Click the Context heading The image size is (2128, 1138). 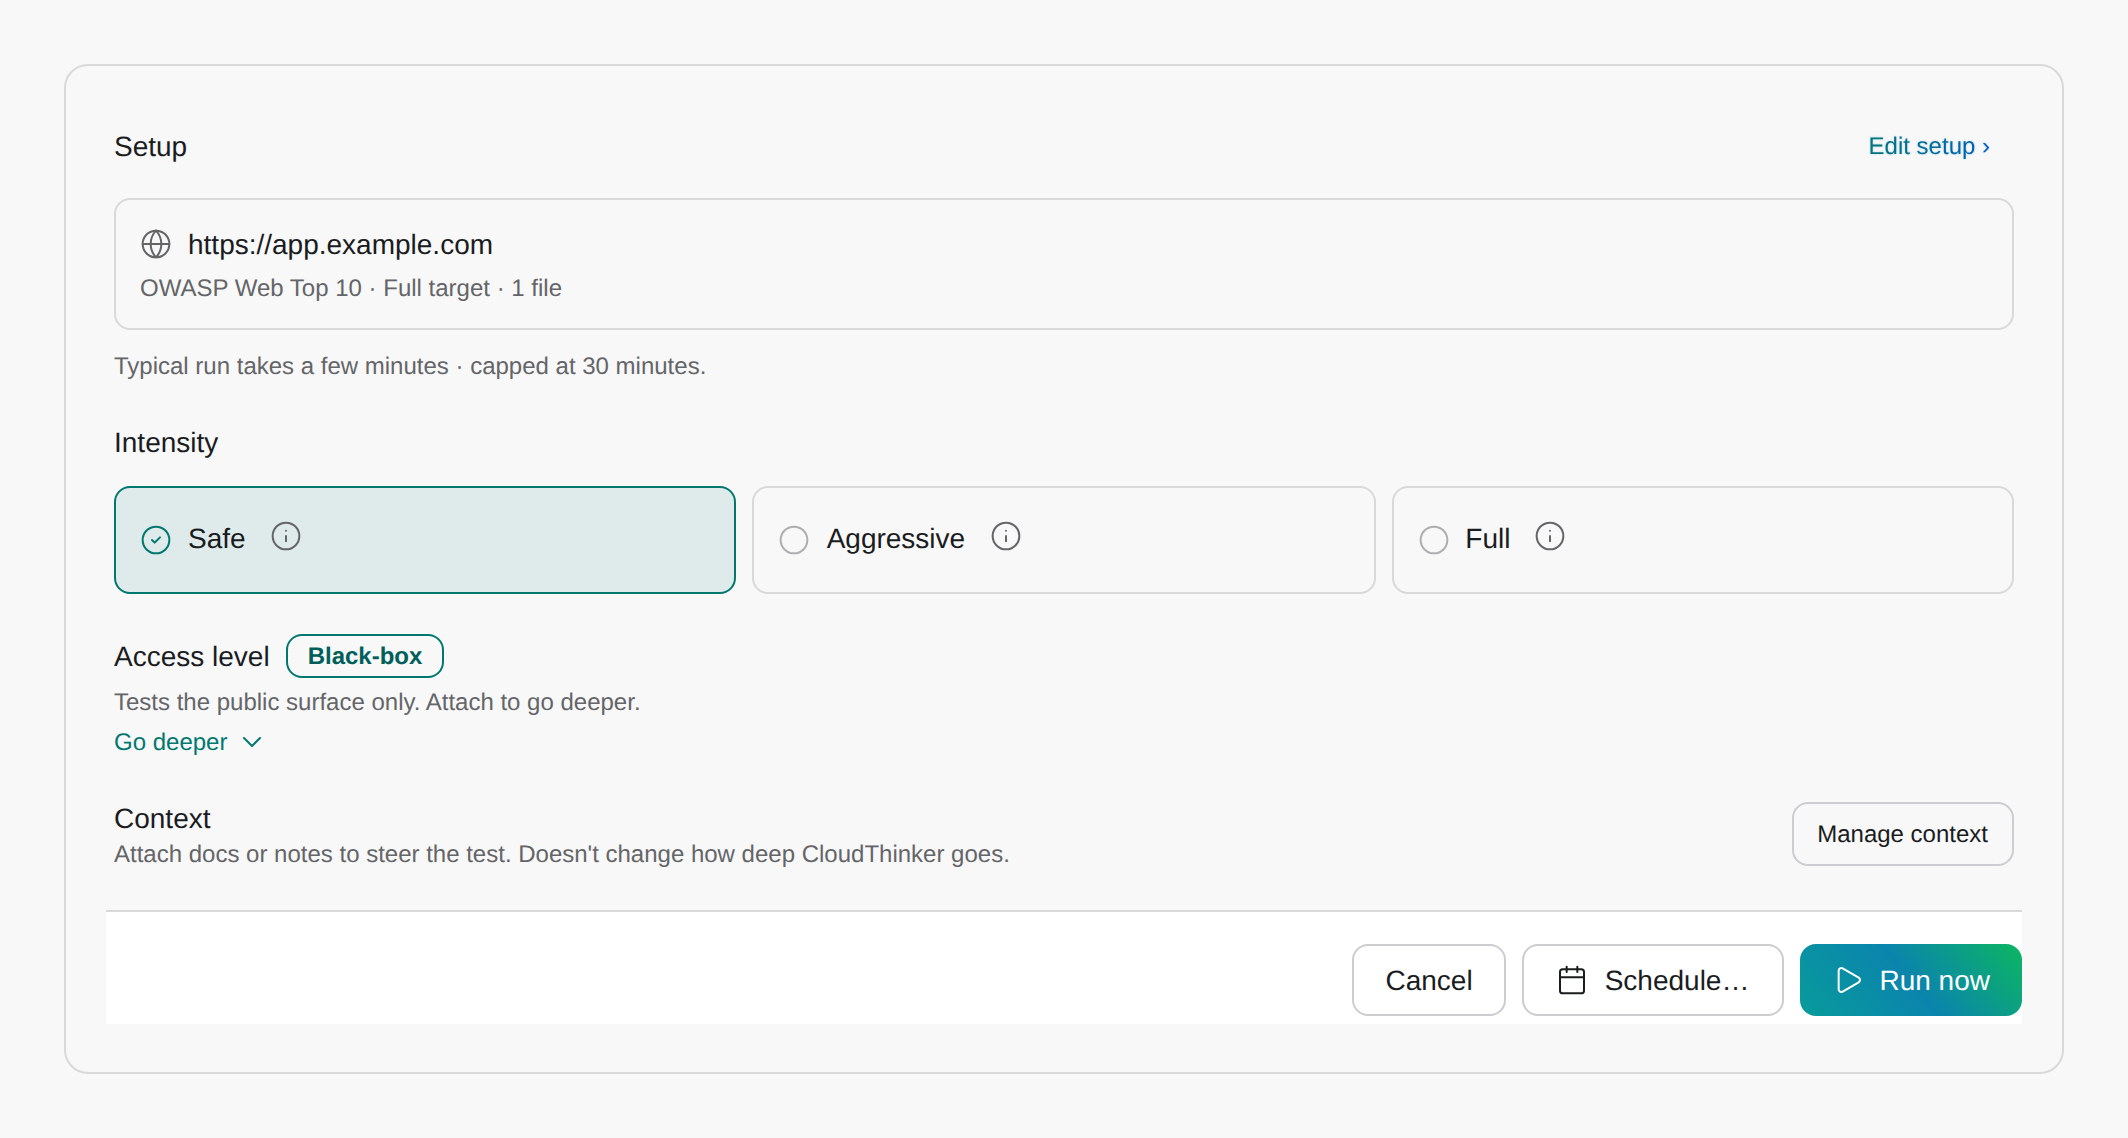162,818
